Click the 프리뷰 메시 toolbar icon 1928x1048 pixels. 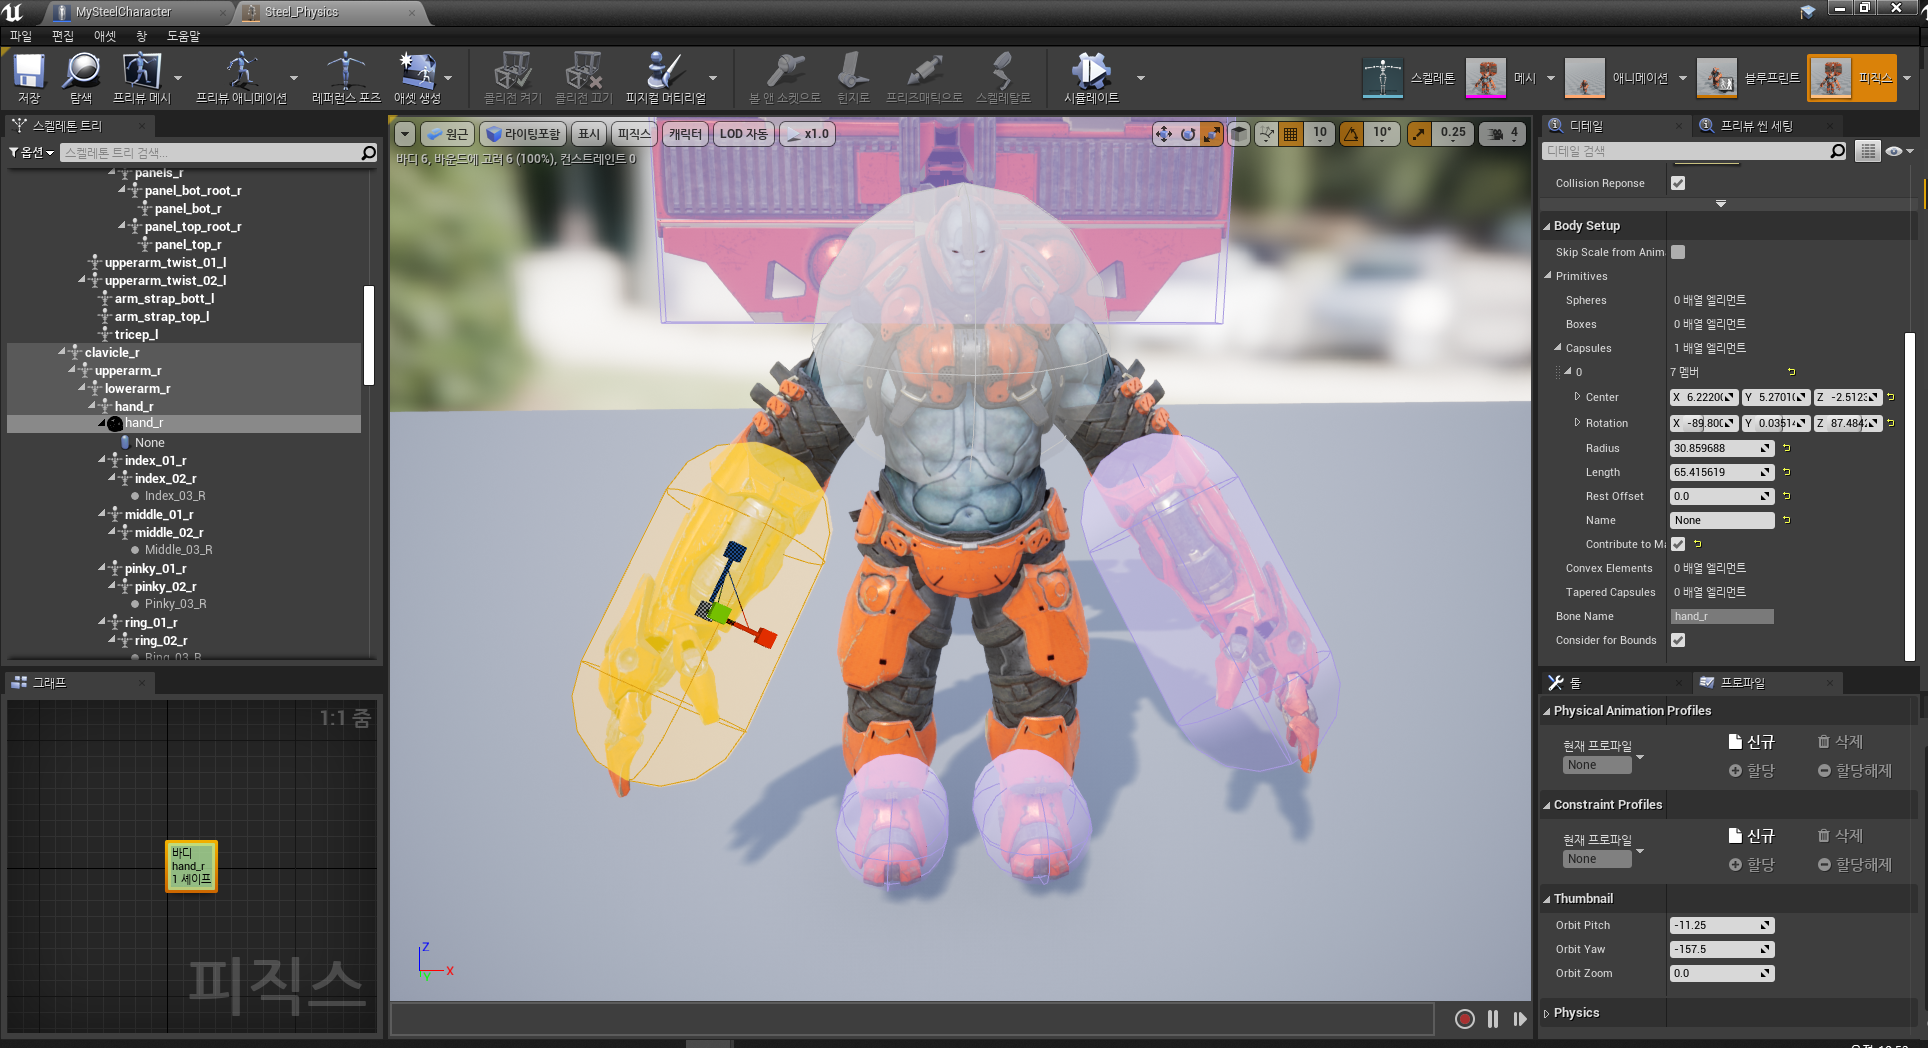pos(141,78)
